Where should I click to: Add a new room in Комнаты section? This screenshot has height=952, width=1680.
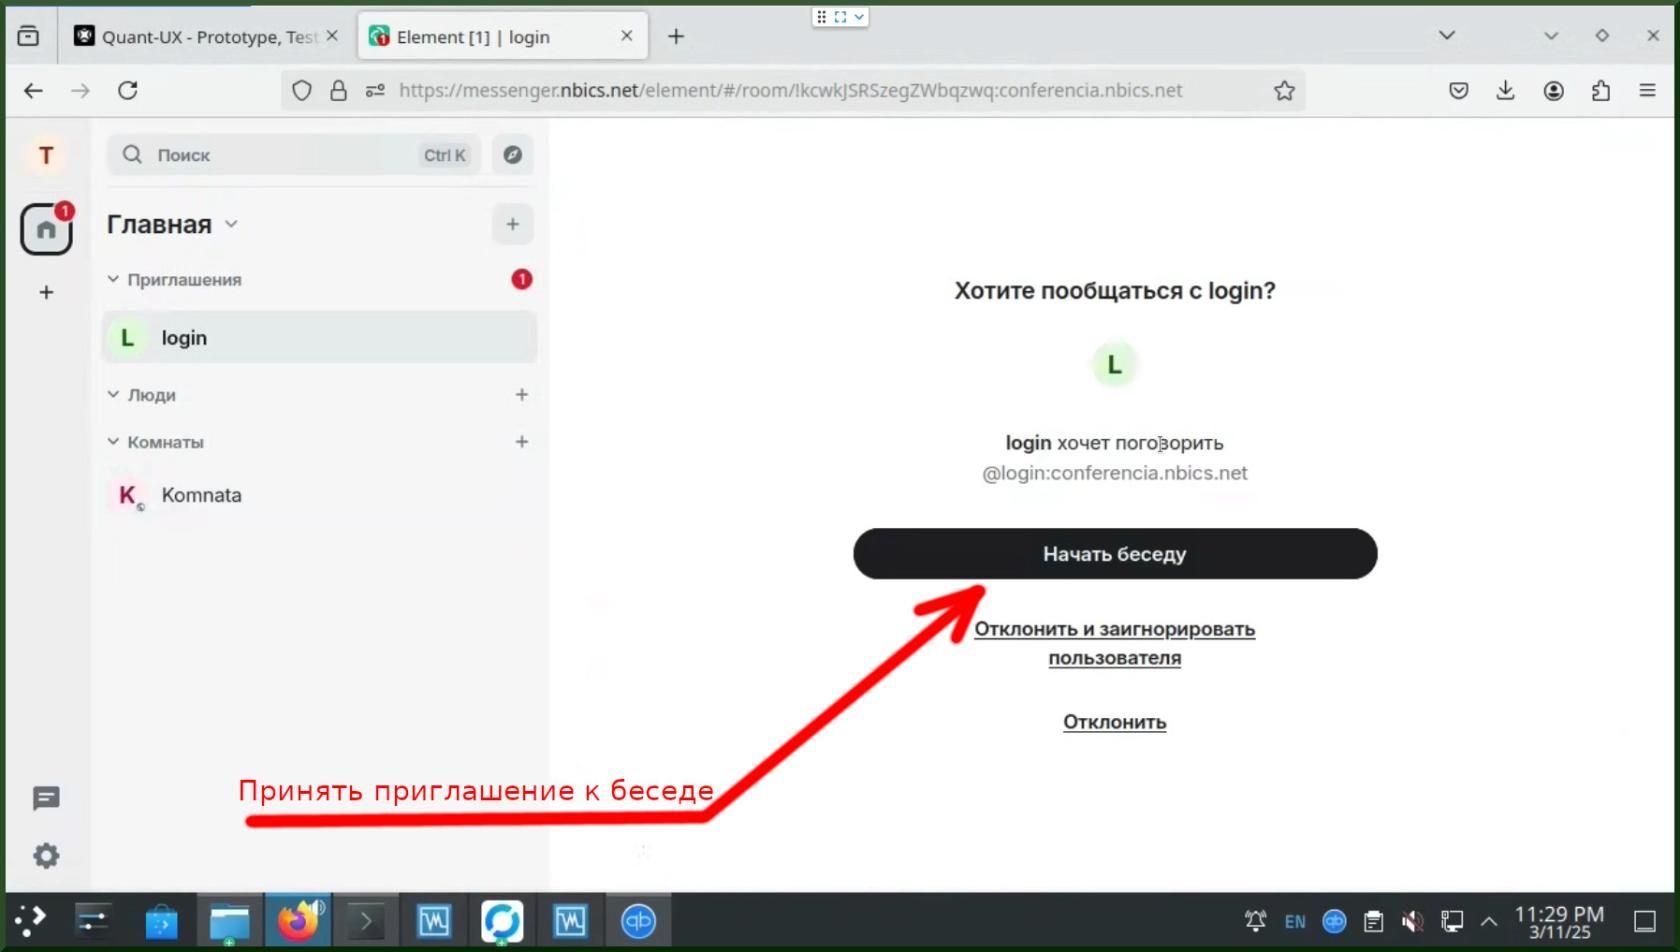[x=521, y=442]
